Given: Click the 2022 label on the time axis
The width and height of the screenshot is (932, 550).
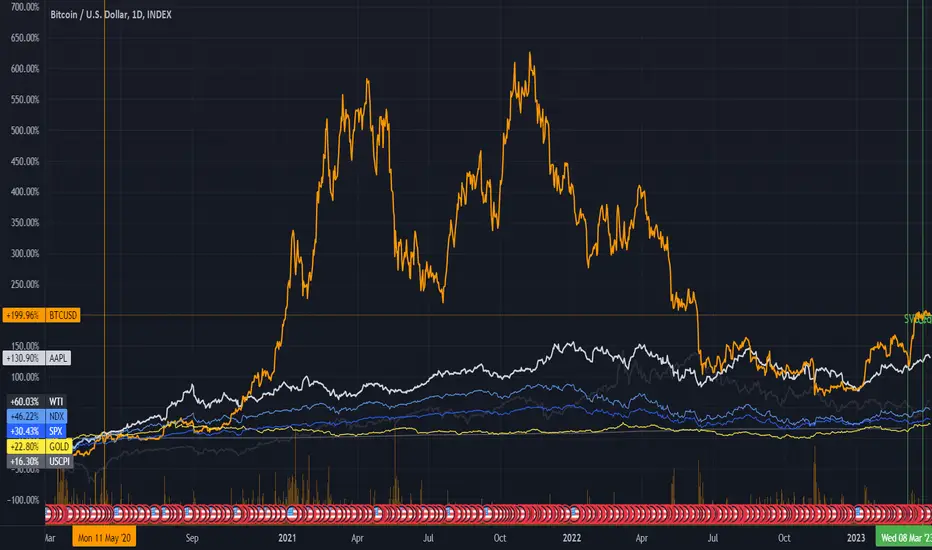Looking at the screenshot, I should tap(571, 538).
